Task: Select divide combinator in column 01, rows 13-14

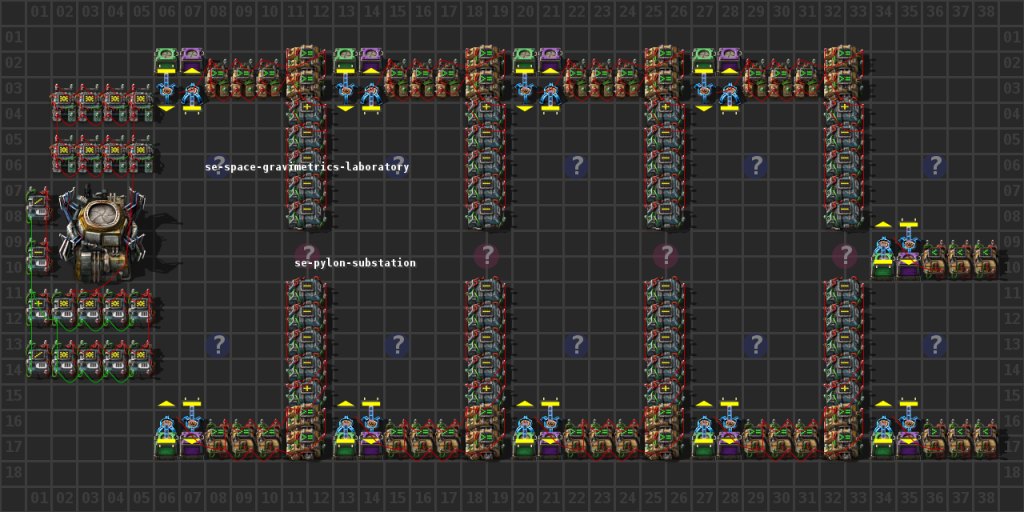Action: pyautogui.click(x=39, y=359)
